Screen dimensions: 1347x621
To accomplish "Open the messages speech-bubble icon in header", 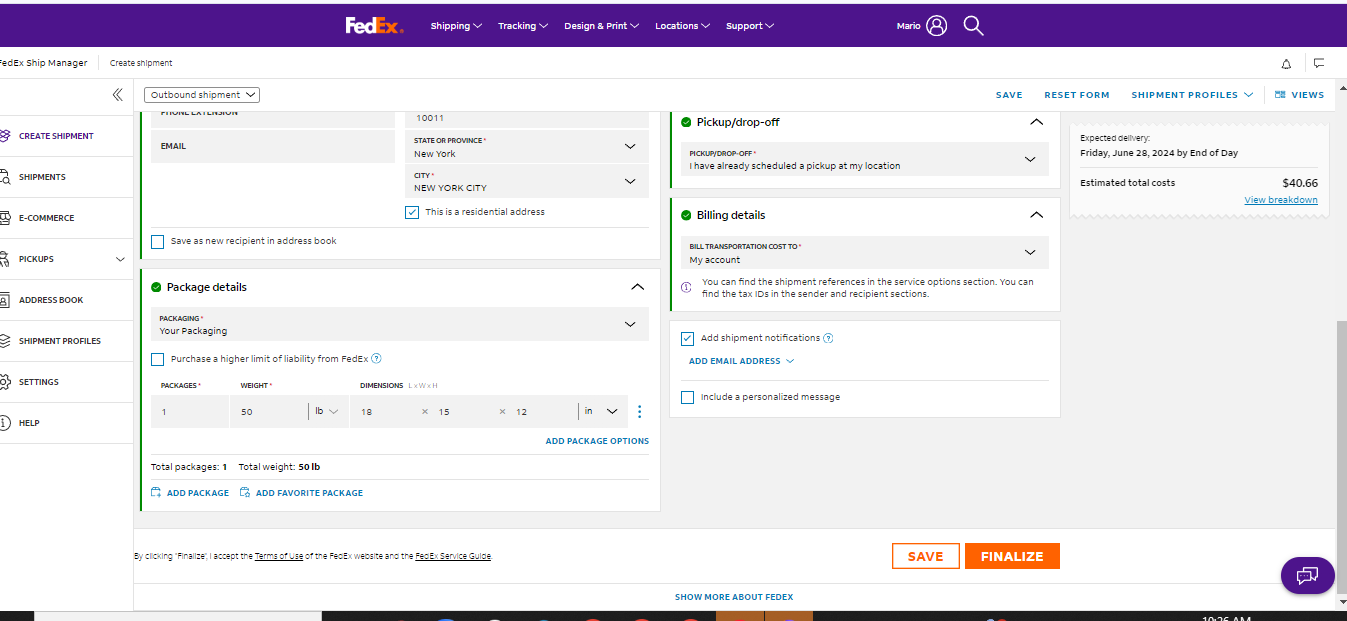I will (x=1319, y=63).
